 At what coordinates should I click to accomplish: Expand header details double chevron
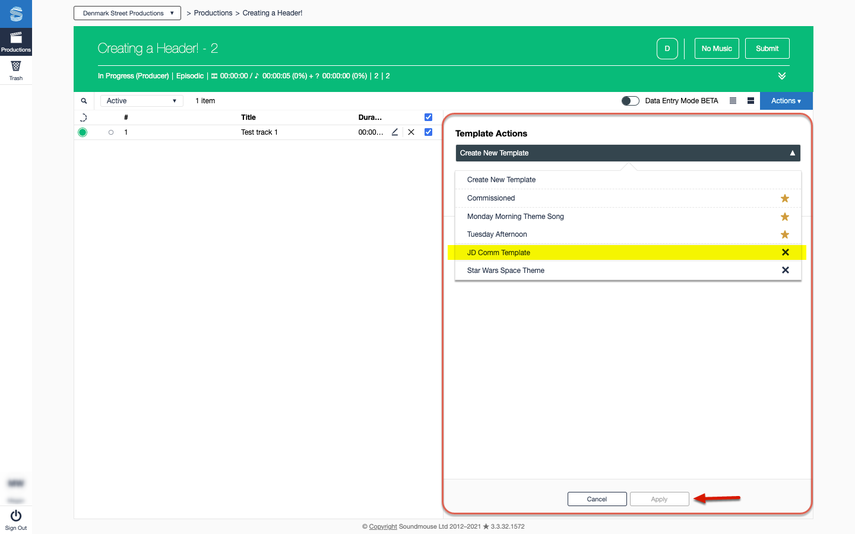tap(782, 76)
